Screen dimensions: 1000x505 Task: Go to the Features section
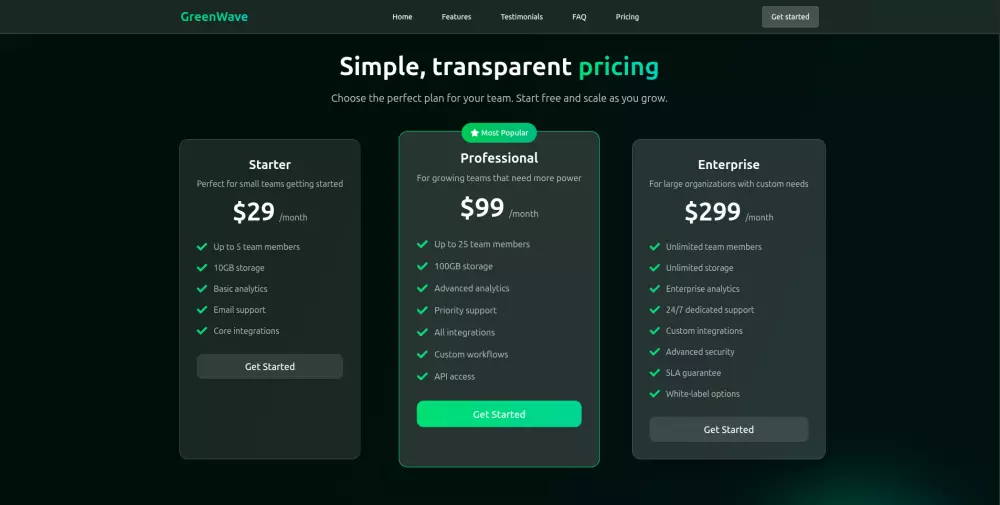coord(456,17)
